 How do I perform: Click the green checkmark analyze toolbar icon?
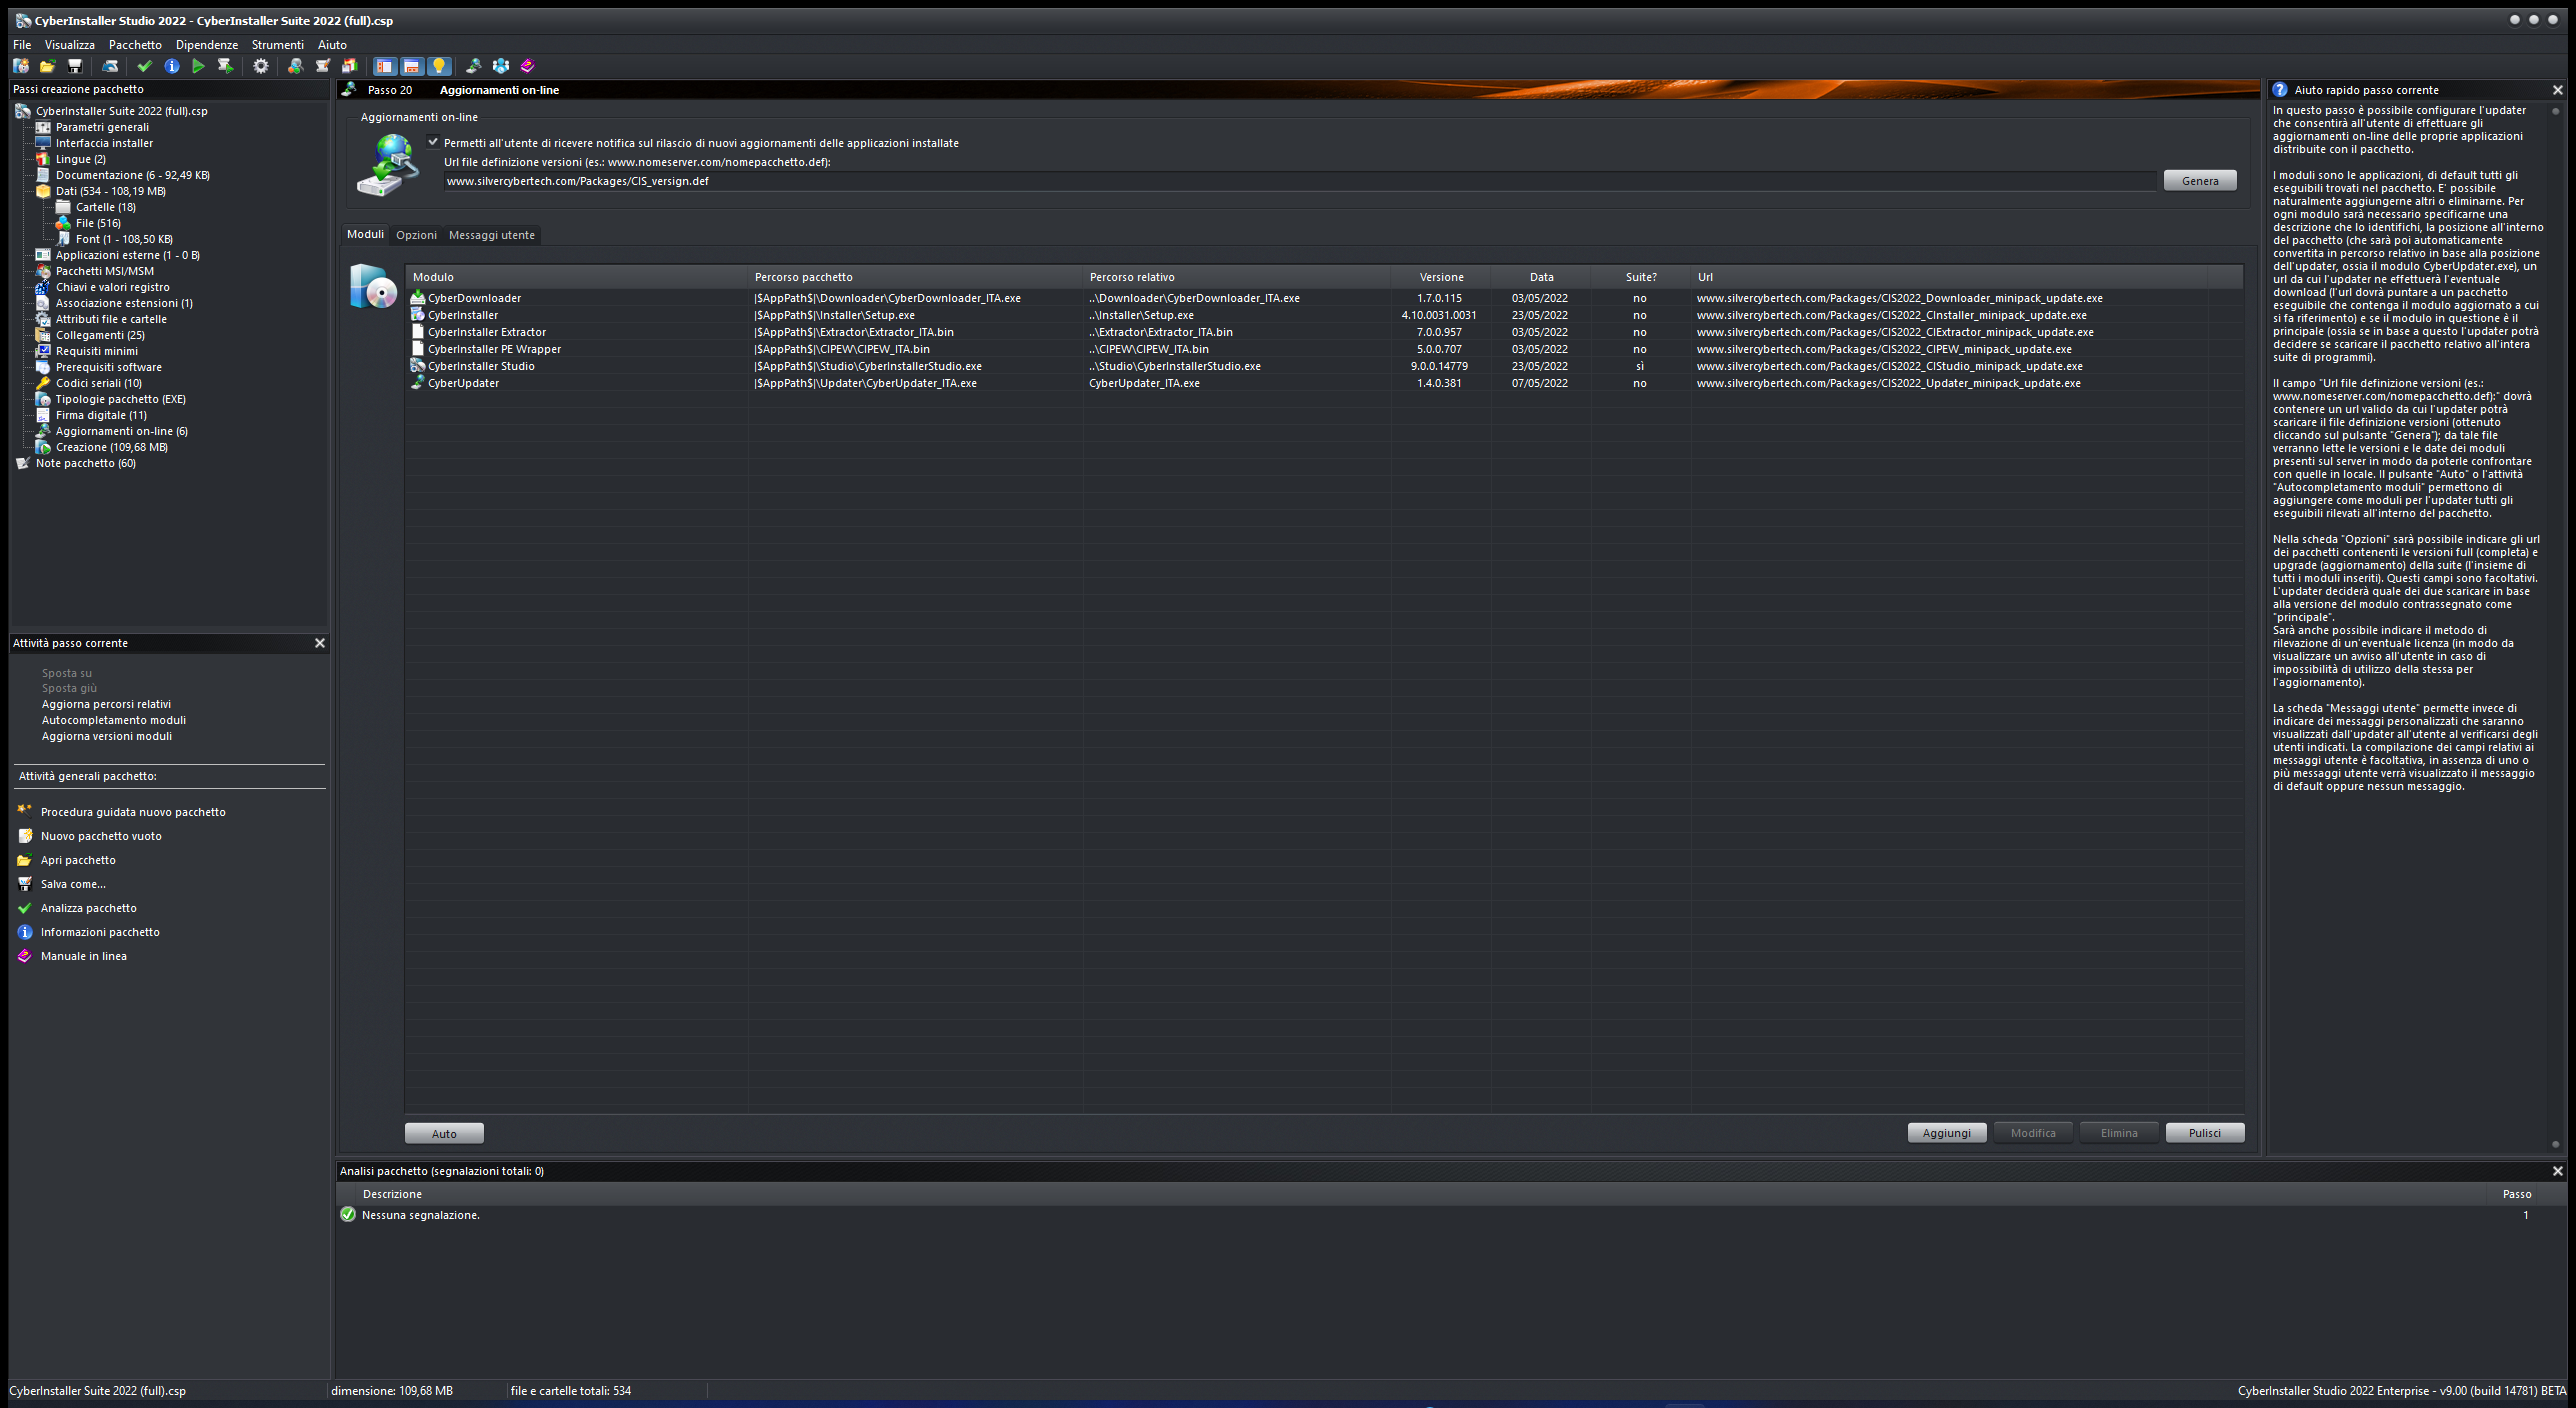145,66
